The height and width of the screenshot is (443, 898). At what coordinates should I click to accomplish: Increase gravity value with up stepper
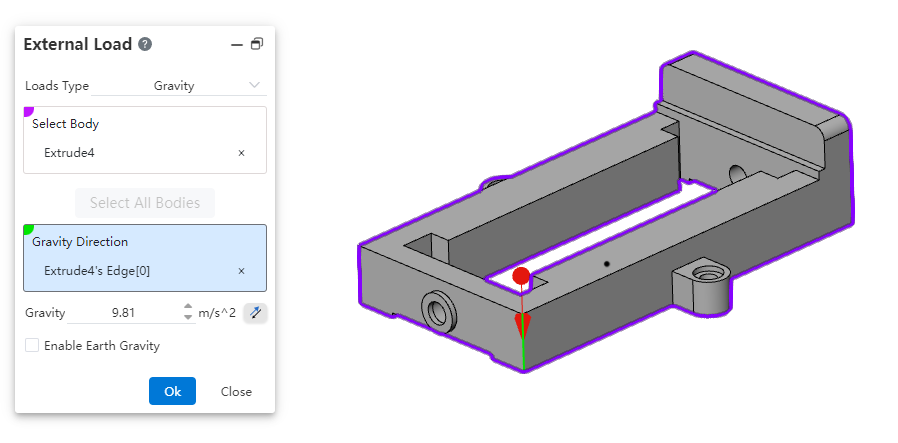coord(188,308)
